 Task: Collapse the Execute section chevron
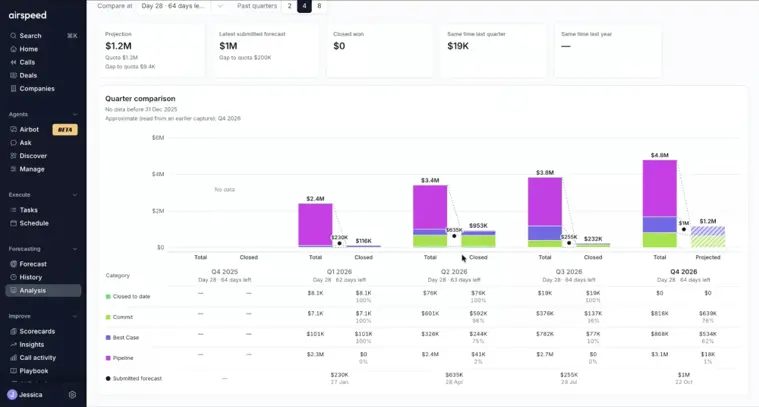[75, 195]
